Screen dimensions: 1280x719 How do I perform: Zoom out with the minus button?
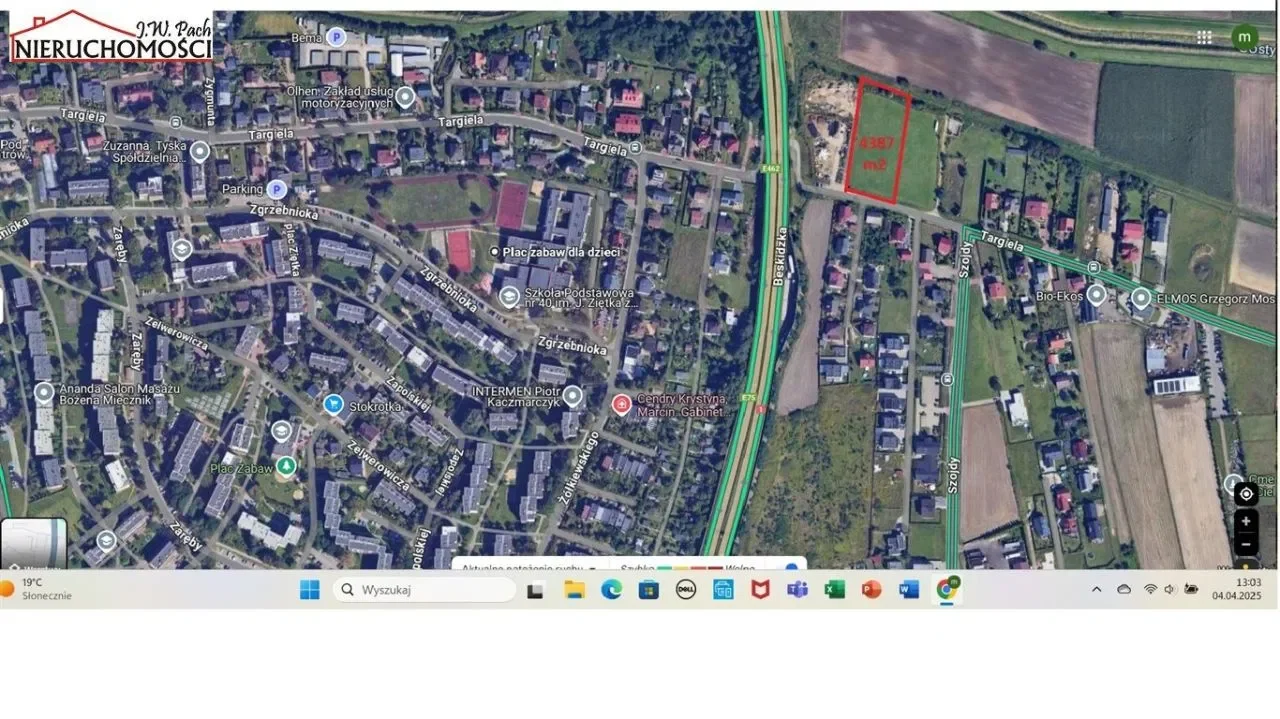coord(1245,545)
